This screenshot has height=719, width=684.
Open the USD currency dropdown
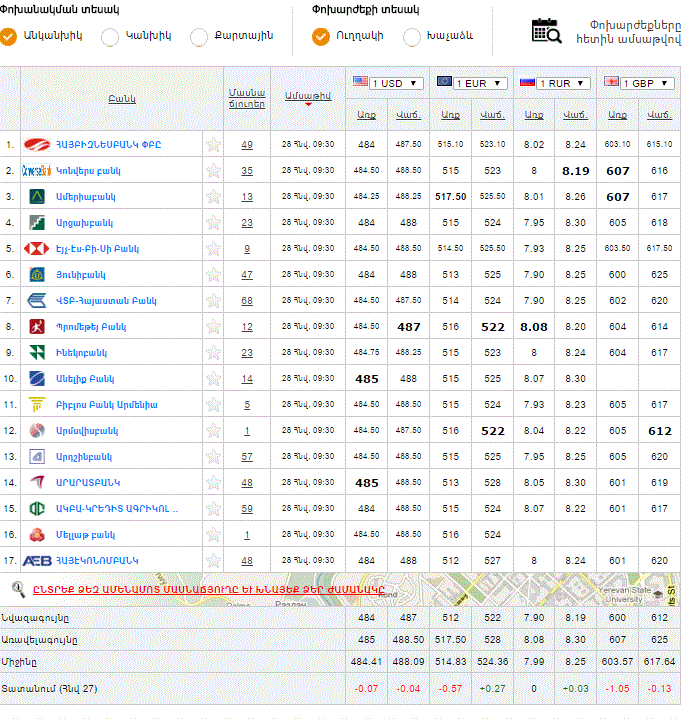[388, 83]
